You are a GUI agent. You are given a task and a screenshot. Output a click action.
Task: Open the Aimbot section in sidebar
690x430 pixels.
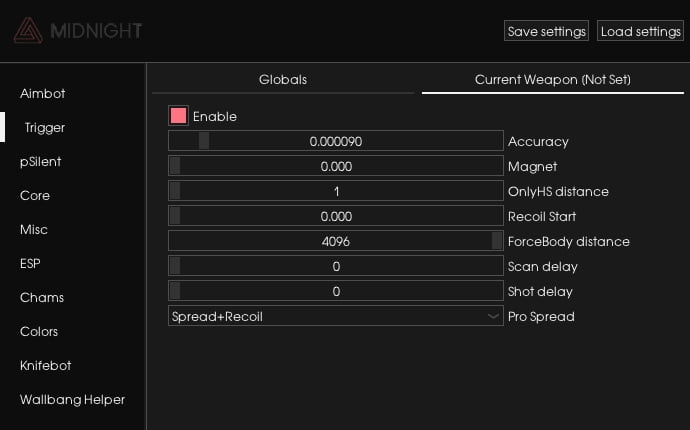pos(43,93)
